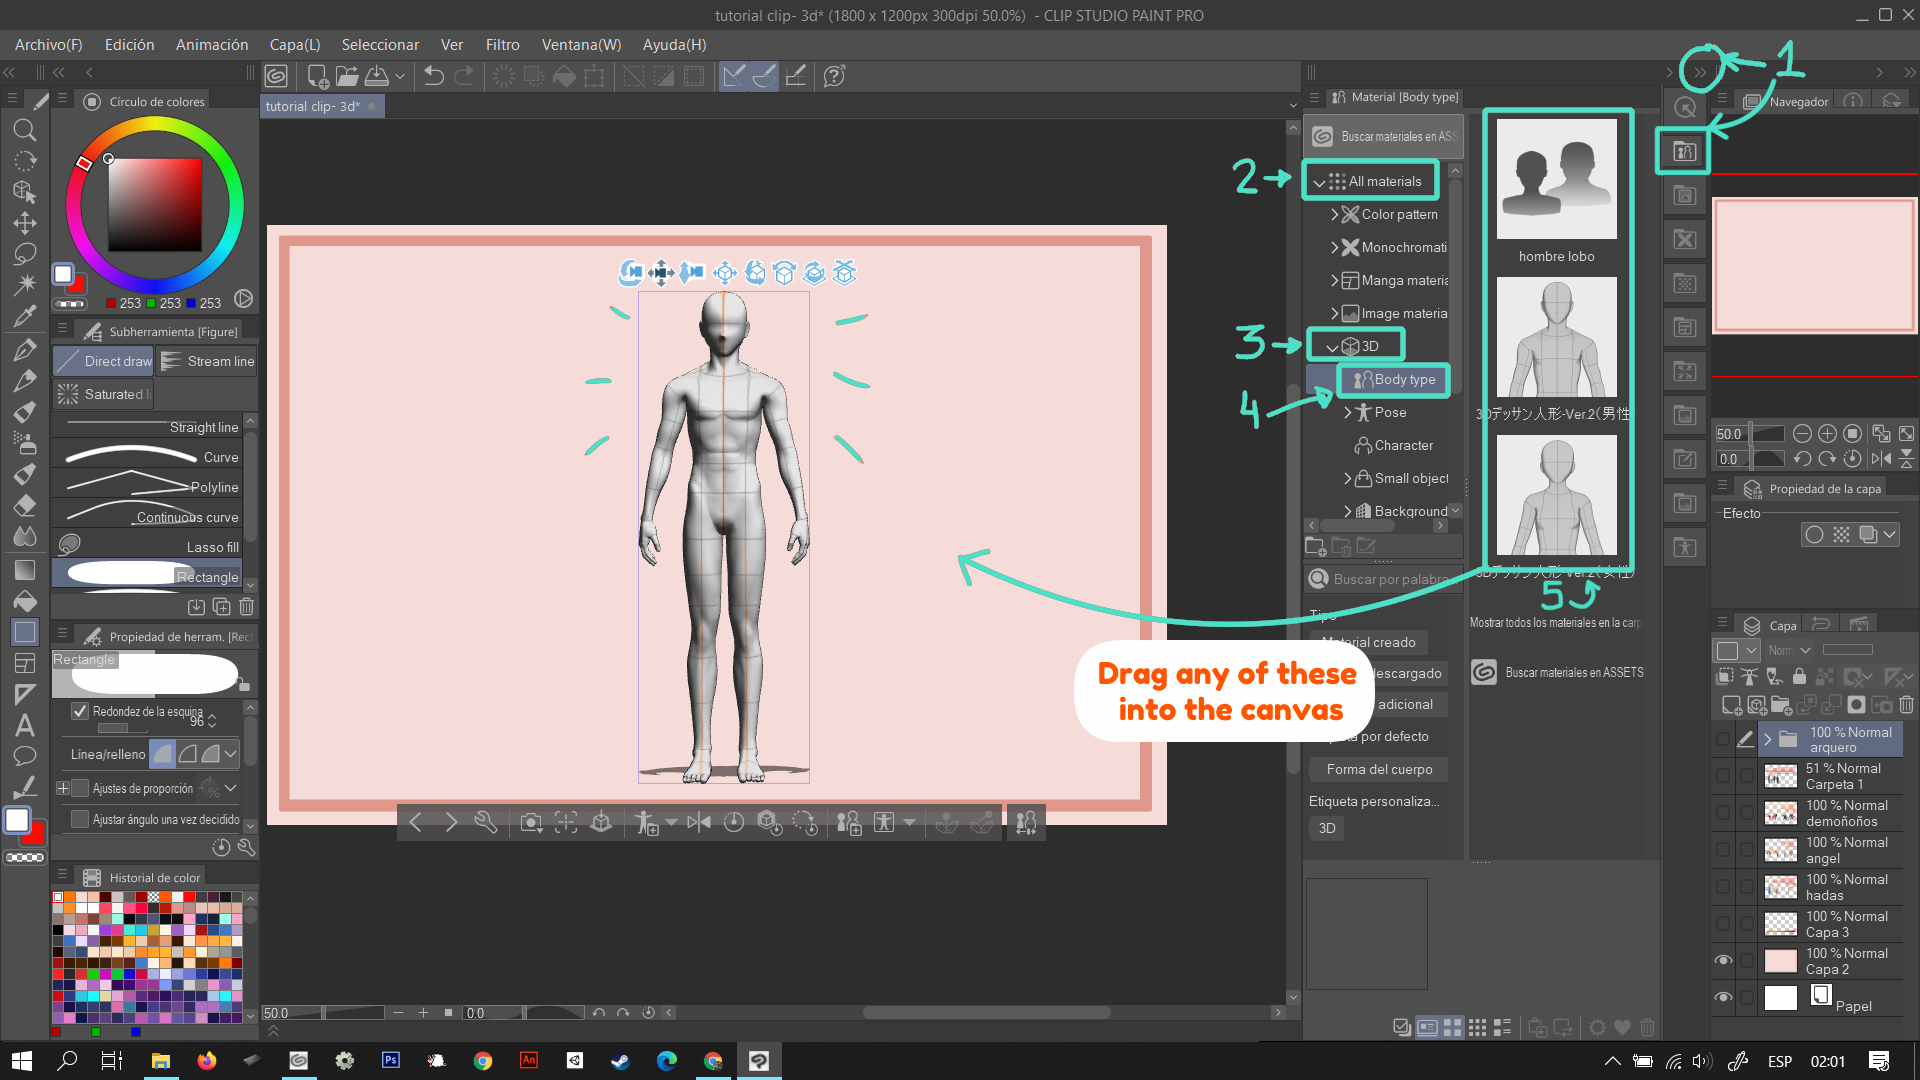Viewport: 1920px width, 1080px height.
Task: Collapse the 3D materials tree node
Action: click(x=1332, y=347)
